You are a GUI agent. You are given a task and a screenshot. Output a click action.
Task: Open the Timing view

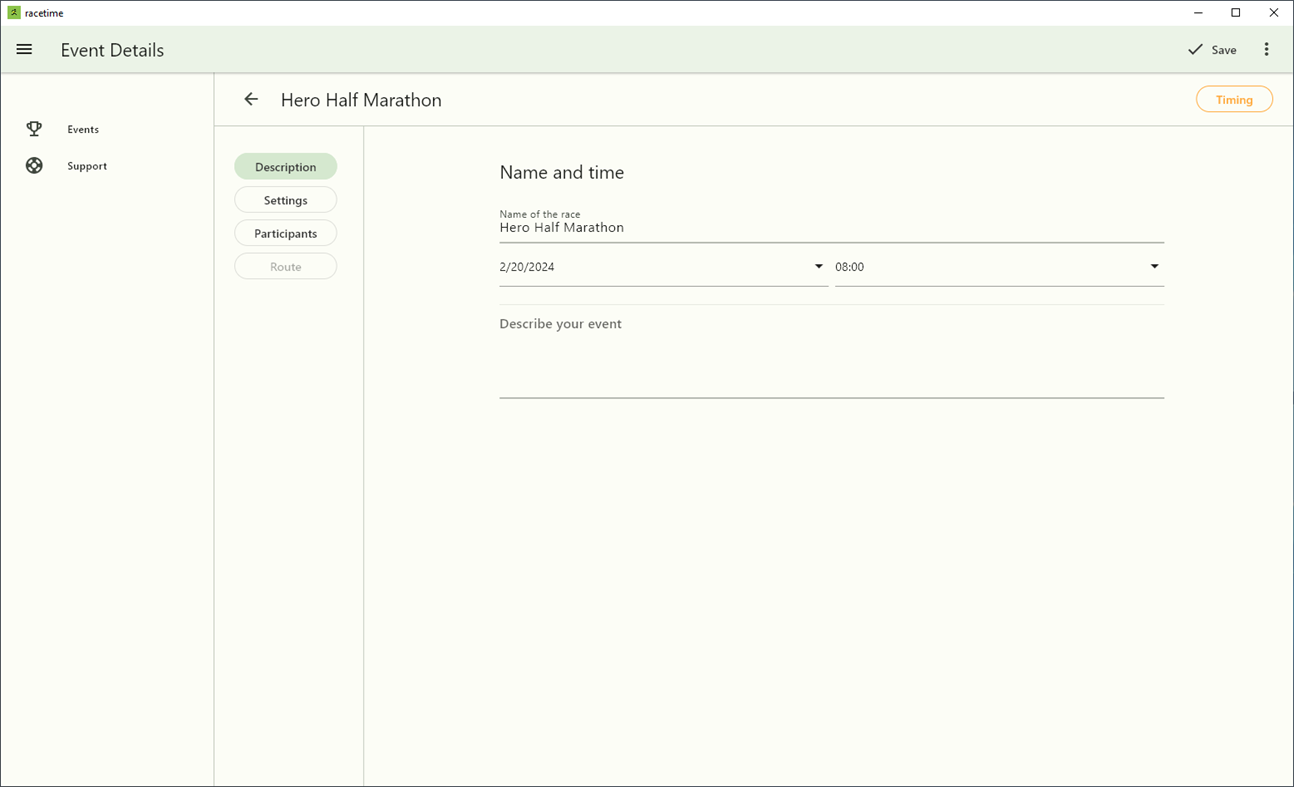[1234, 99]
